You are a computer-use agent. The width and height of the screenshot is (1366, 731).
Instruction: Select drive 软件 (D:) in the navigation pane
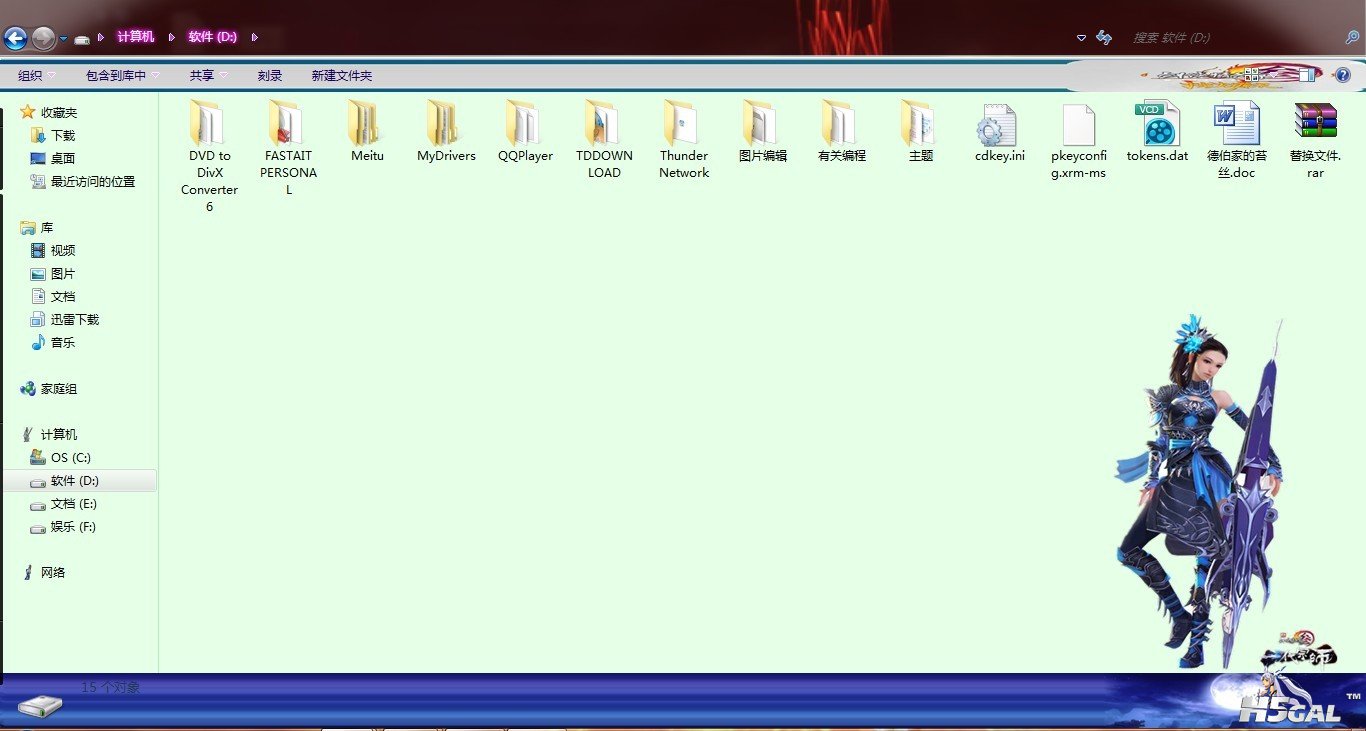[79, 480]
